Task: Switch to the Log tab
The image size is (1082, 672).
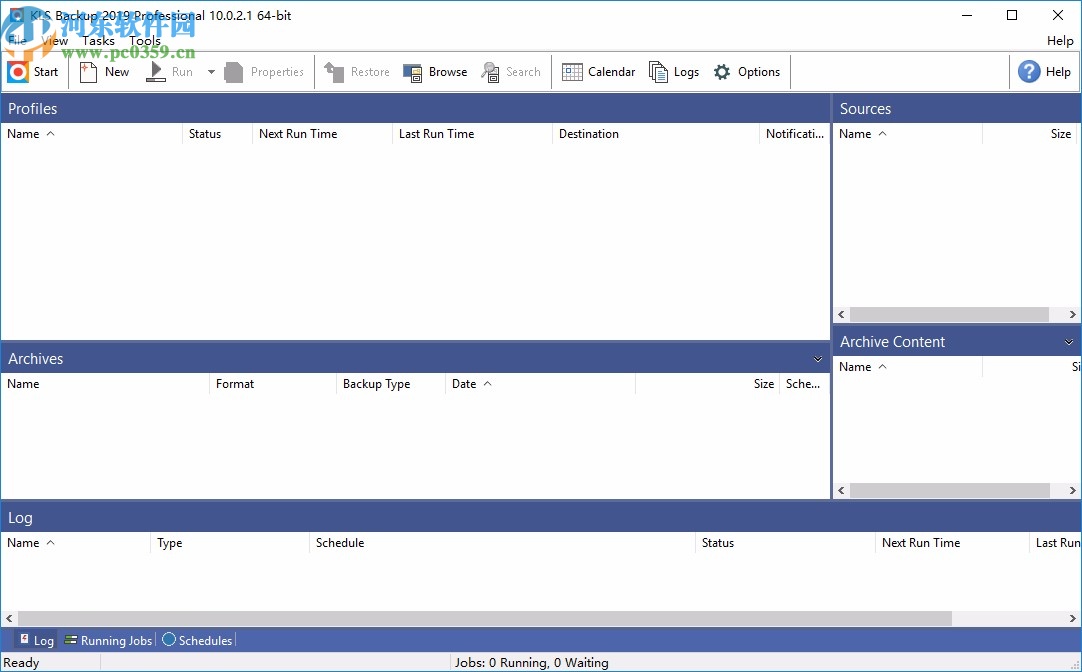Action: click(36, 640)
